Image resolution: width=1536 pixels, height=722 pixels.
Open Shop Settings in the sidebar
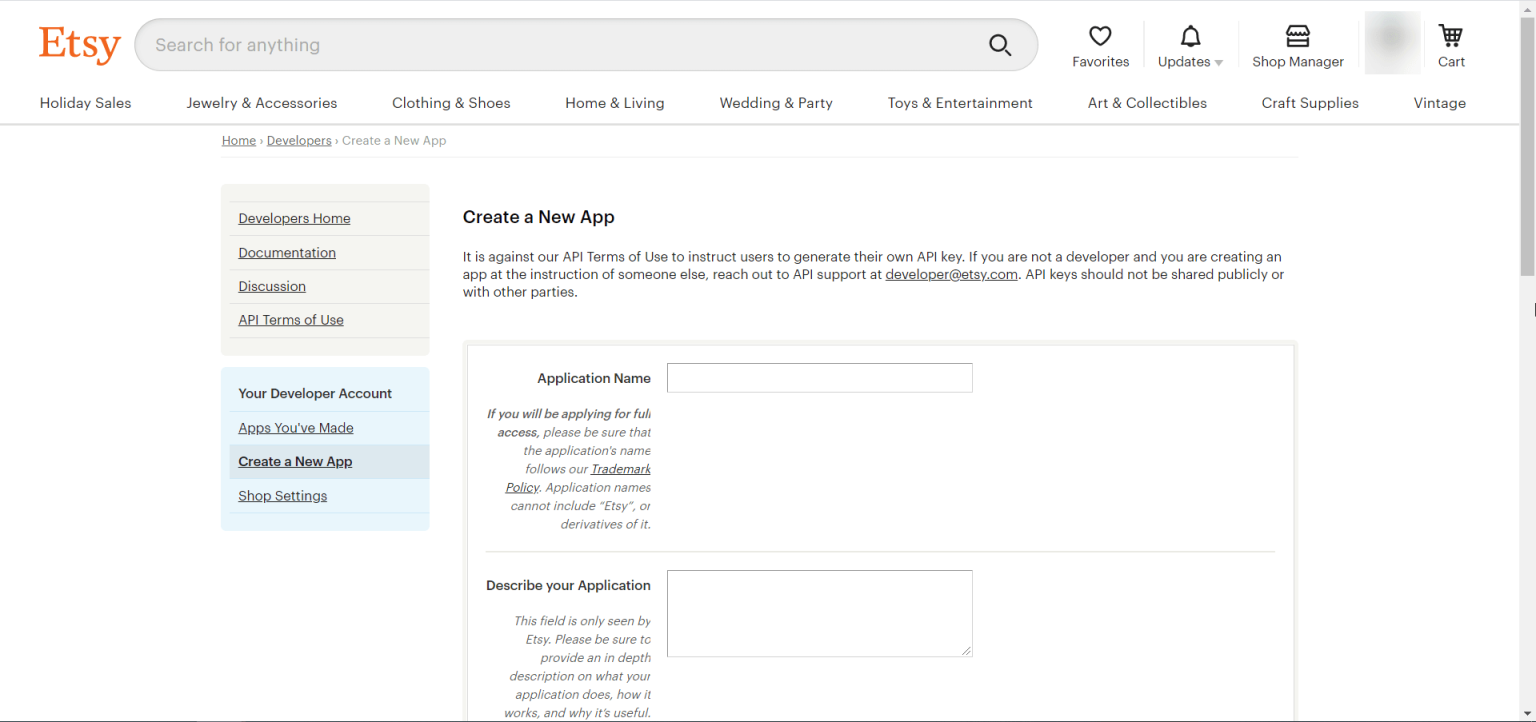point(282,495)
